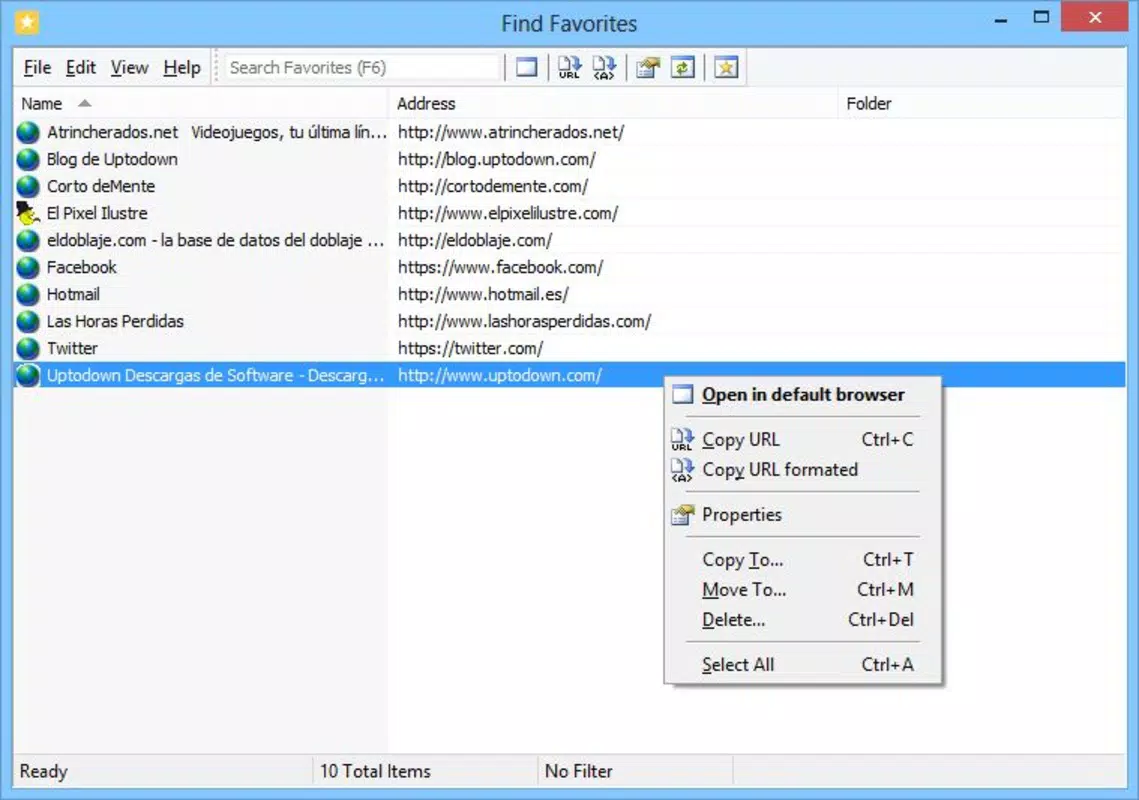The height and width of the screenshot is (800, 1139).
Task: Select the El Pixel Ilustre row
Action: pyautogui.click(x=570, y=213)
